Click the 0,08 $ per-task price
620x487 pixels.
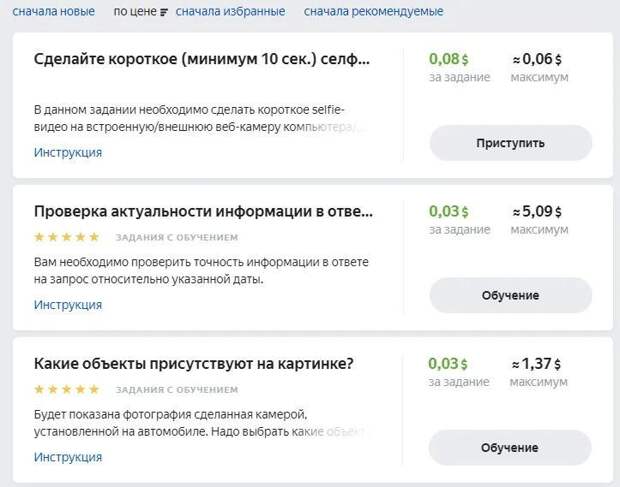448,59
